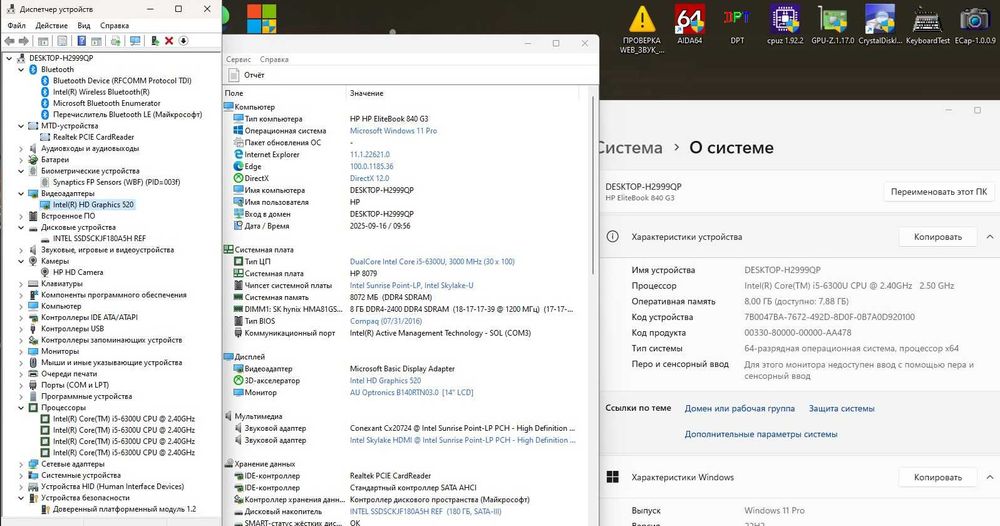The height and width of the screenshot is (526, 1000).
Task: Open the DPT desktop shortcut
Action: (737, 27)
